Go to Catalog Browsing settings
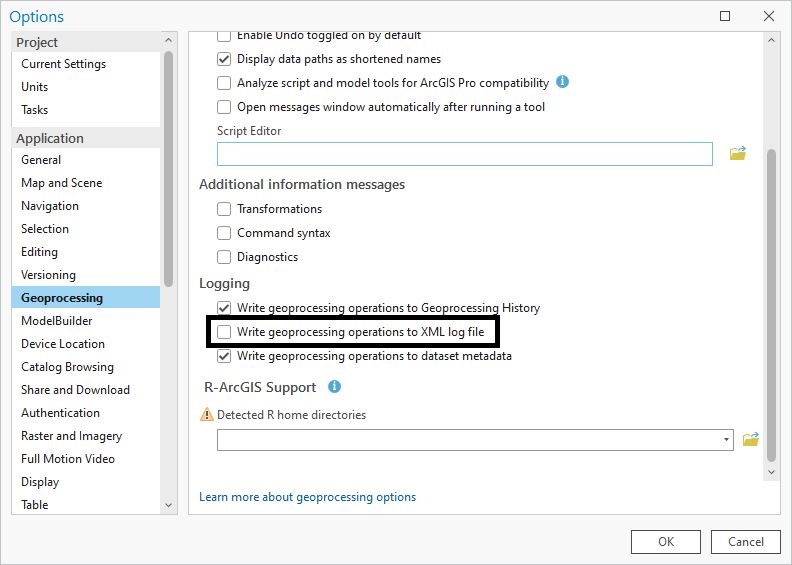The width and height of the screenshot is (792, 565). click(68, 367)
